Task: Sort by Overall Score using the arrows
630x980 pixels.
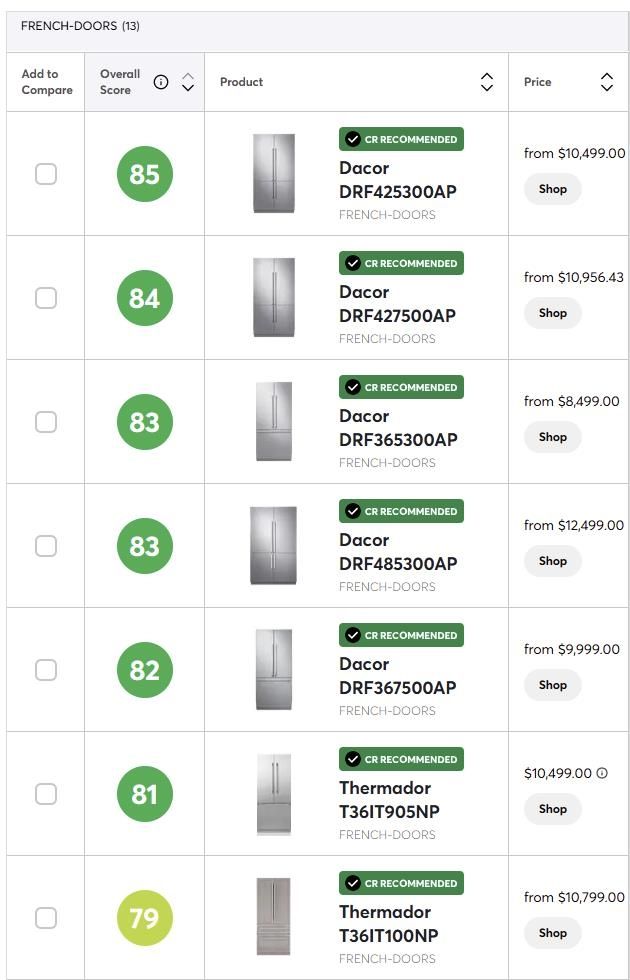Action: (x=188, y=82)
